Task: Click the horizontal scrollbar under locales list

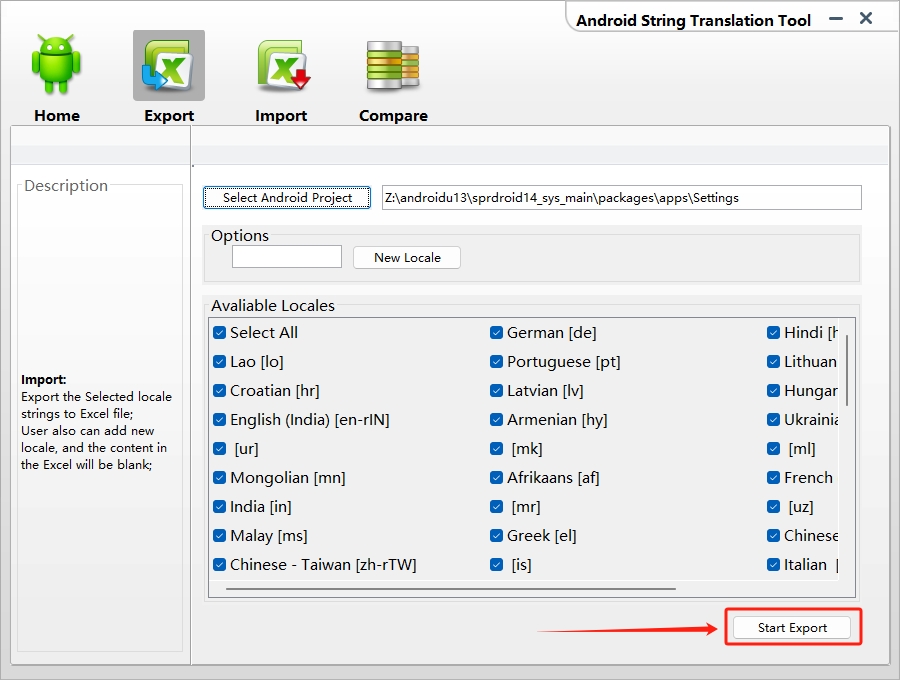Action: point(451,589)
